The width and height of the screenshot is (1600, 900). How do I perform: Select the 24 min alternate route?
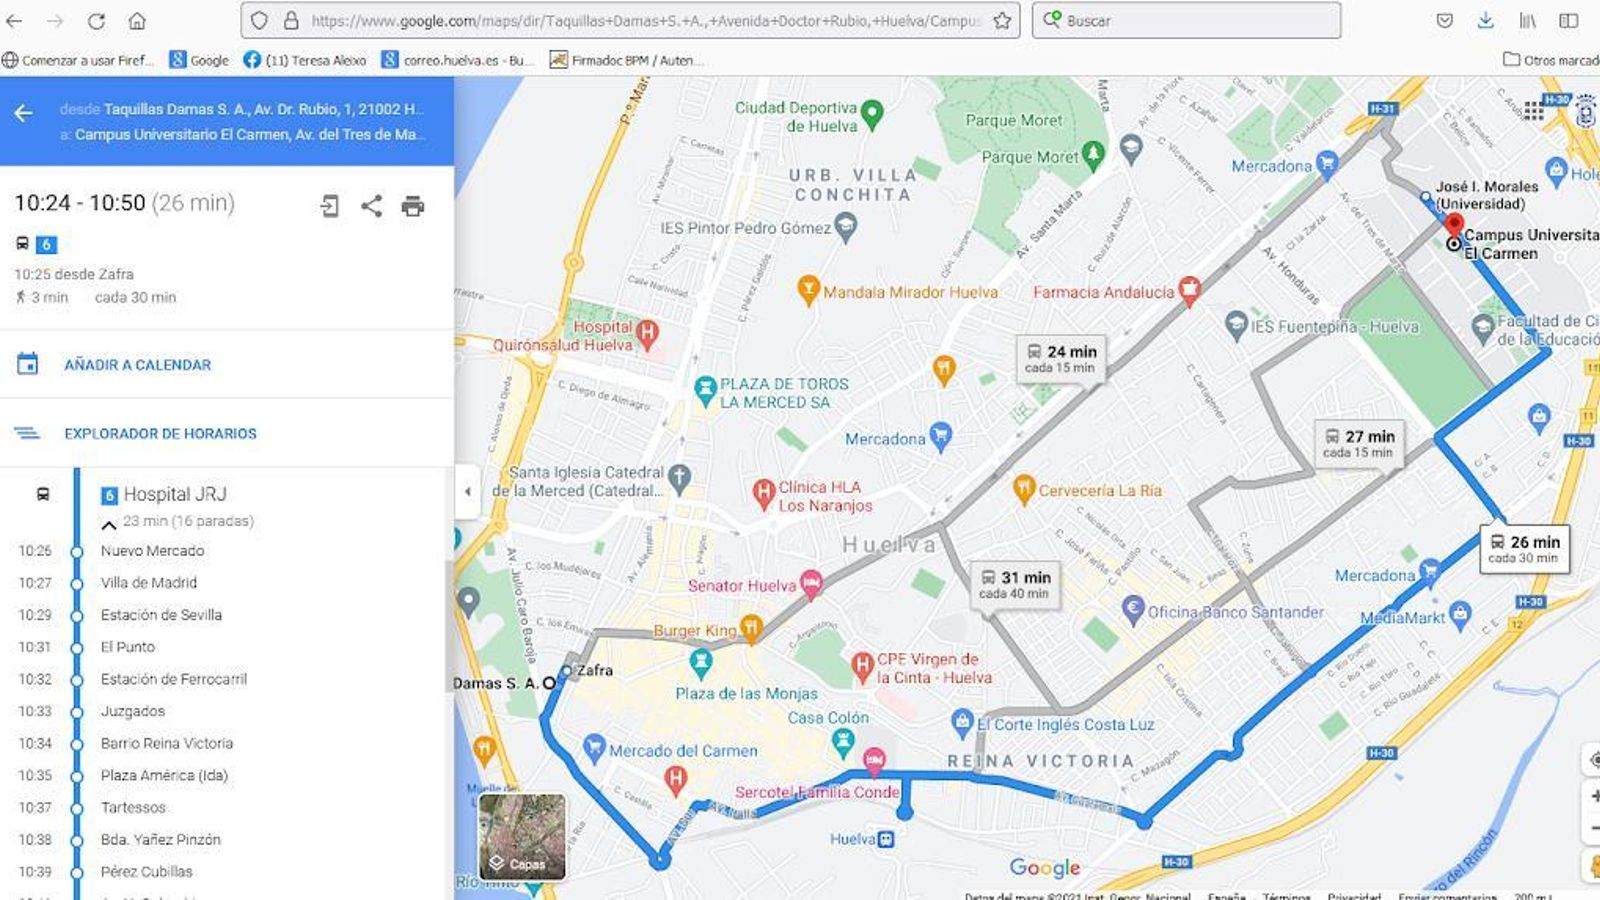point(1060,358)
